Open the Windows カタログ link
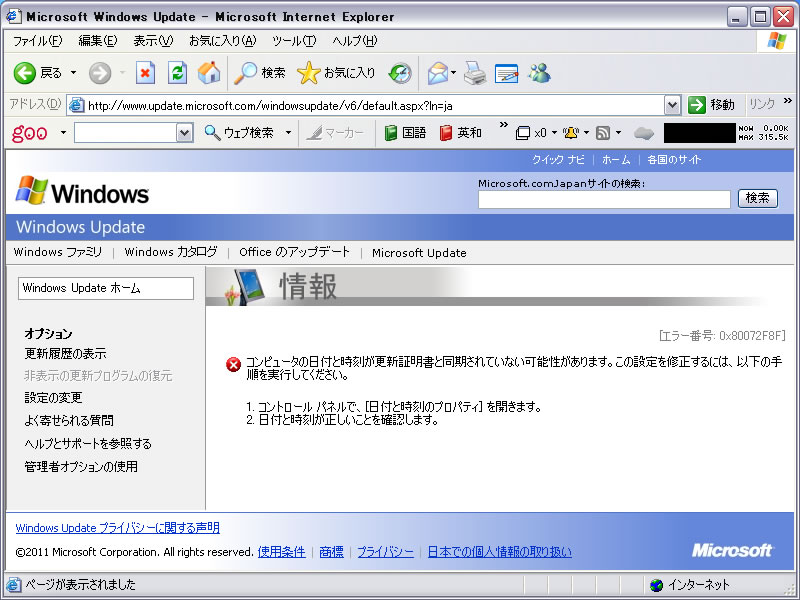Screen dimensions: 800x600 pos(171,252)
